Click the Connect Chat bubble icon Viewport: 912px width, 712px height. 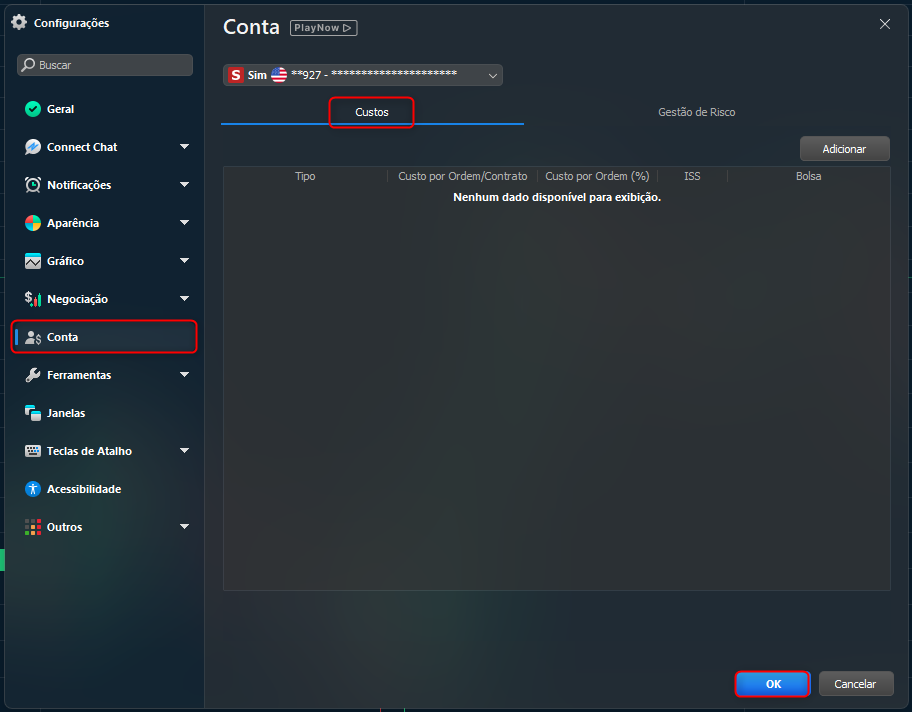click(x=33, y=147)
